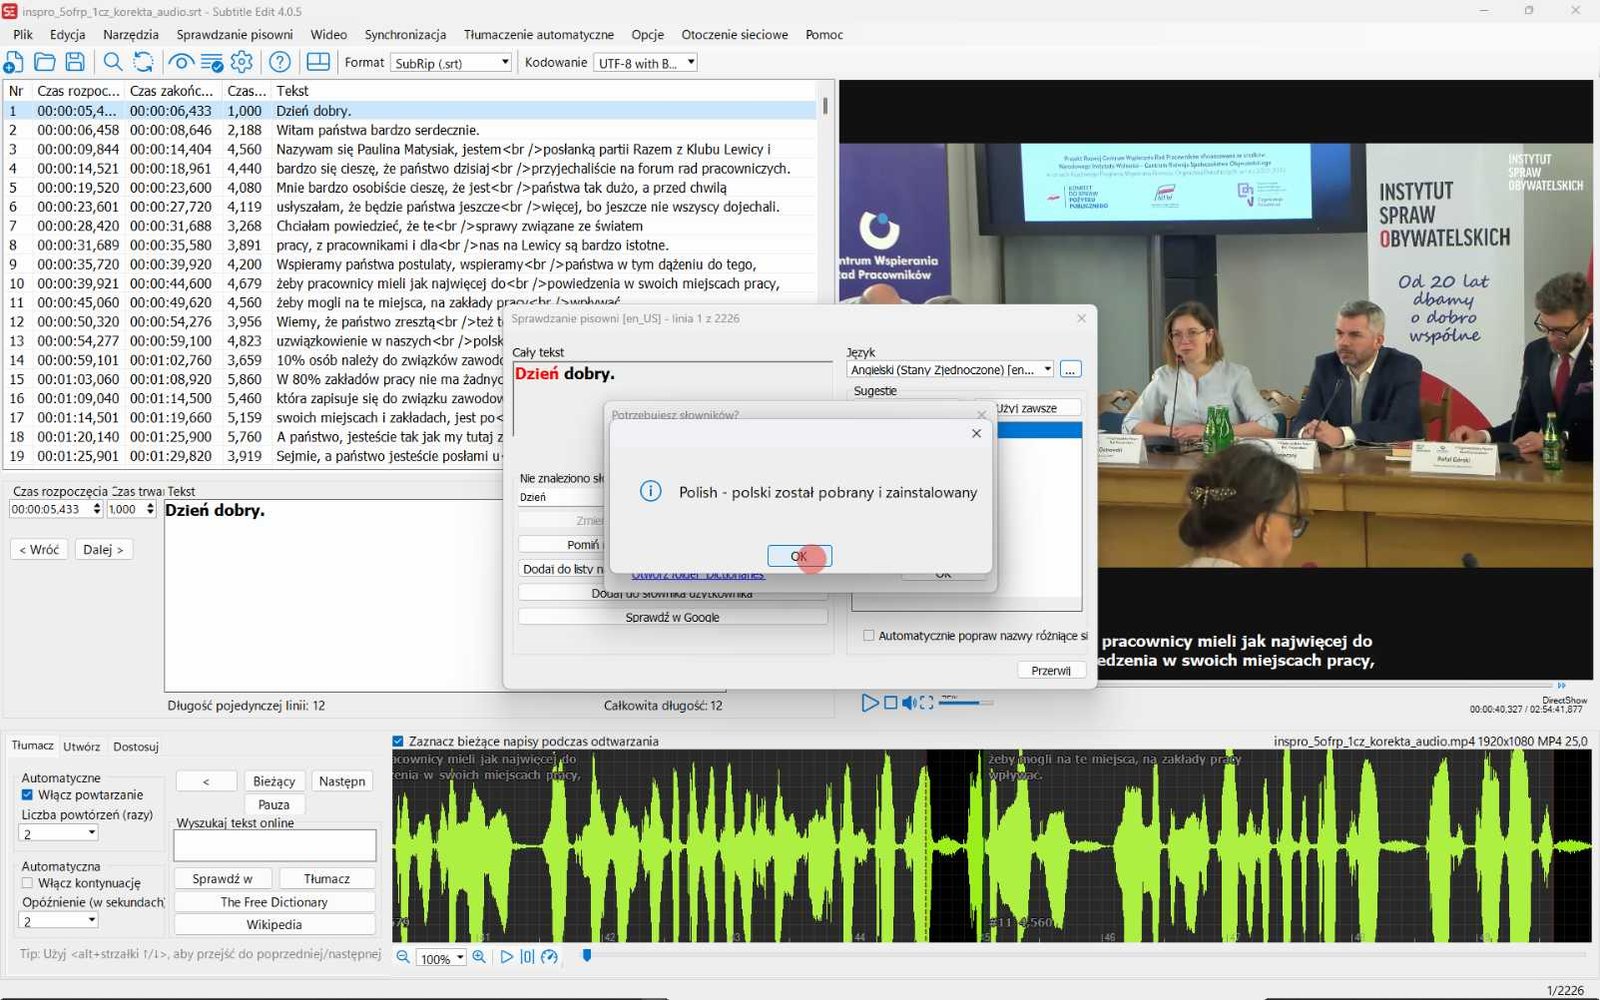Switch video to fullscreen with the brackets icon
The height and width of the screenshot is (1000, 1600).
point(927,703)
